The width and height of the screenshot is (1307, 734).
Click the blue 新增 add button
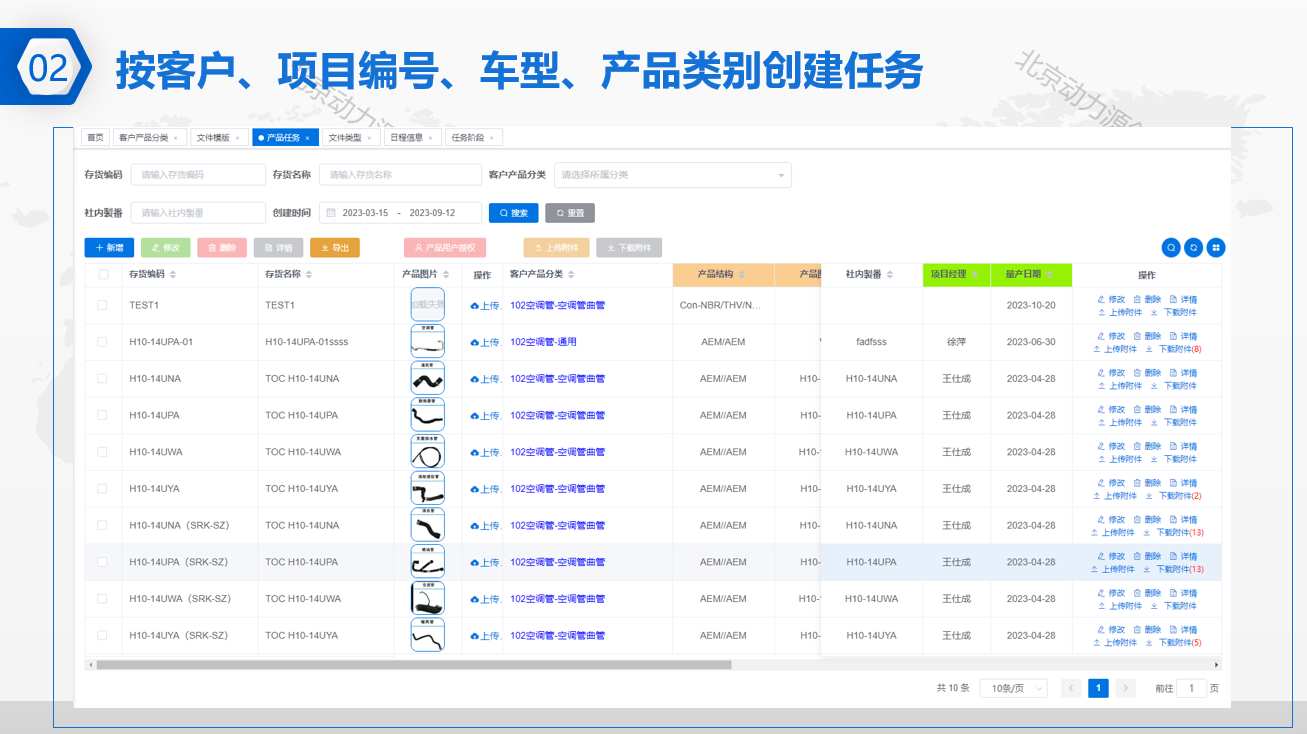[x=109, y=248]
